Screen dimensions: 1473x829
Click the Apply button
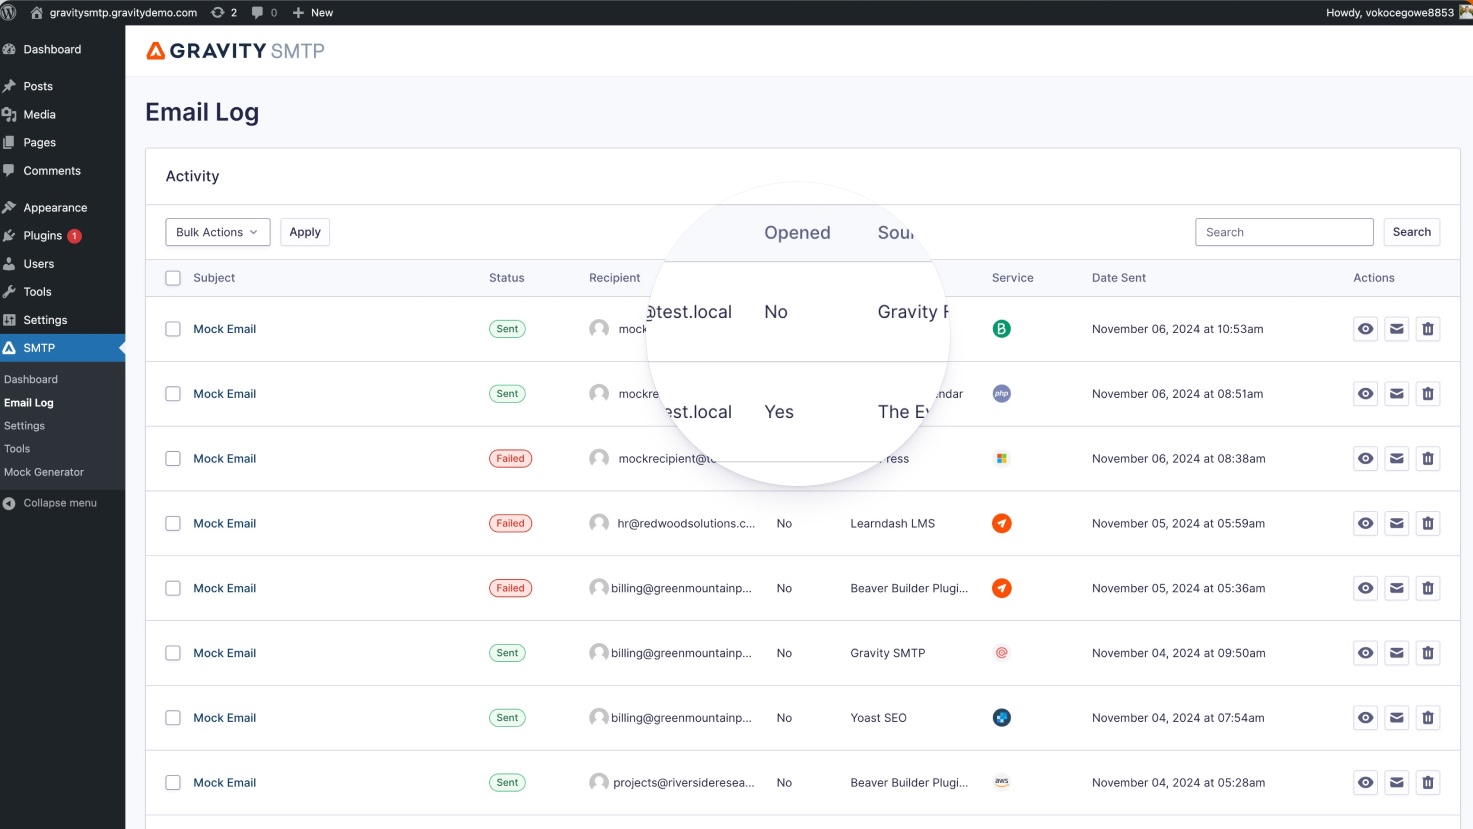(305, 232)
